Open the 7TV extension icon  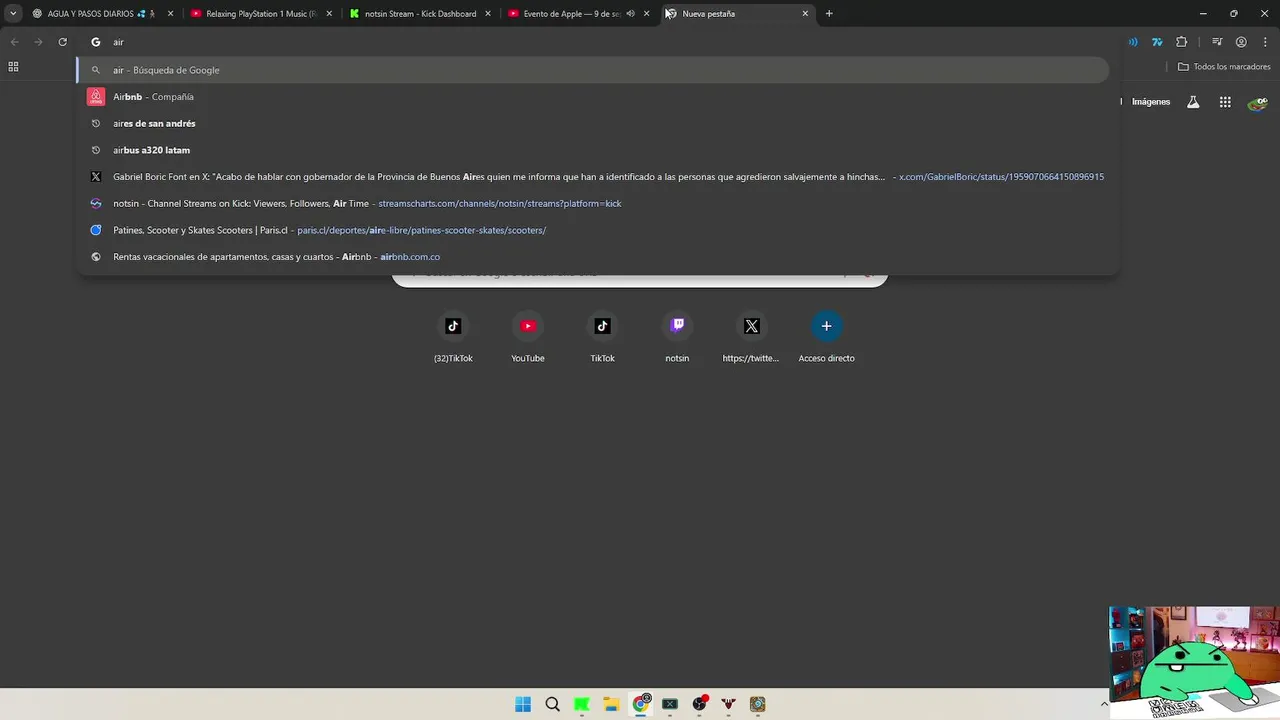tap(1157, 42)
